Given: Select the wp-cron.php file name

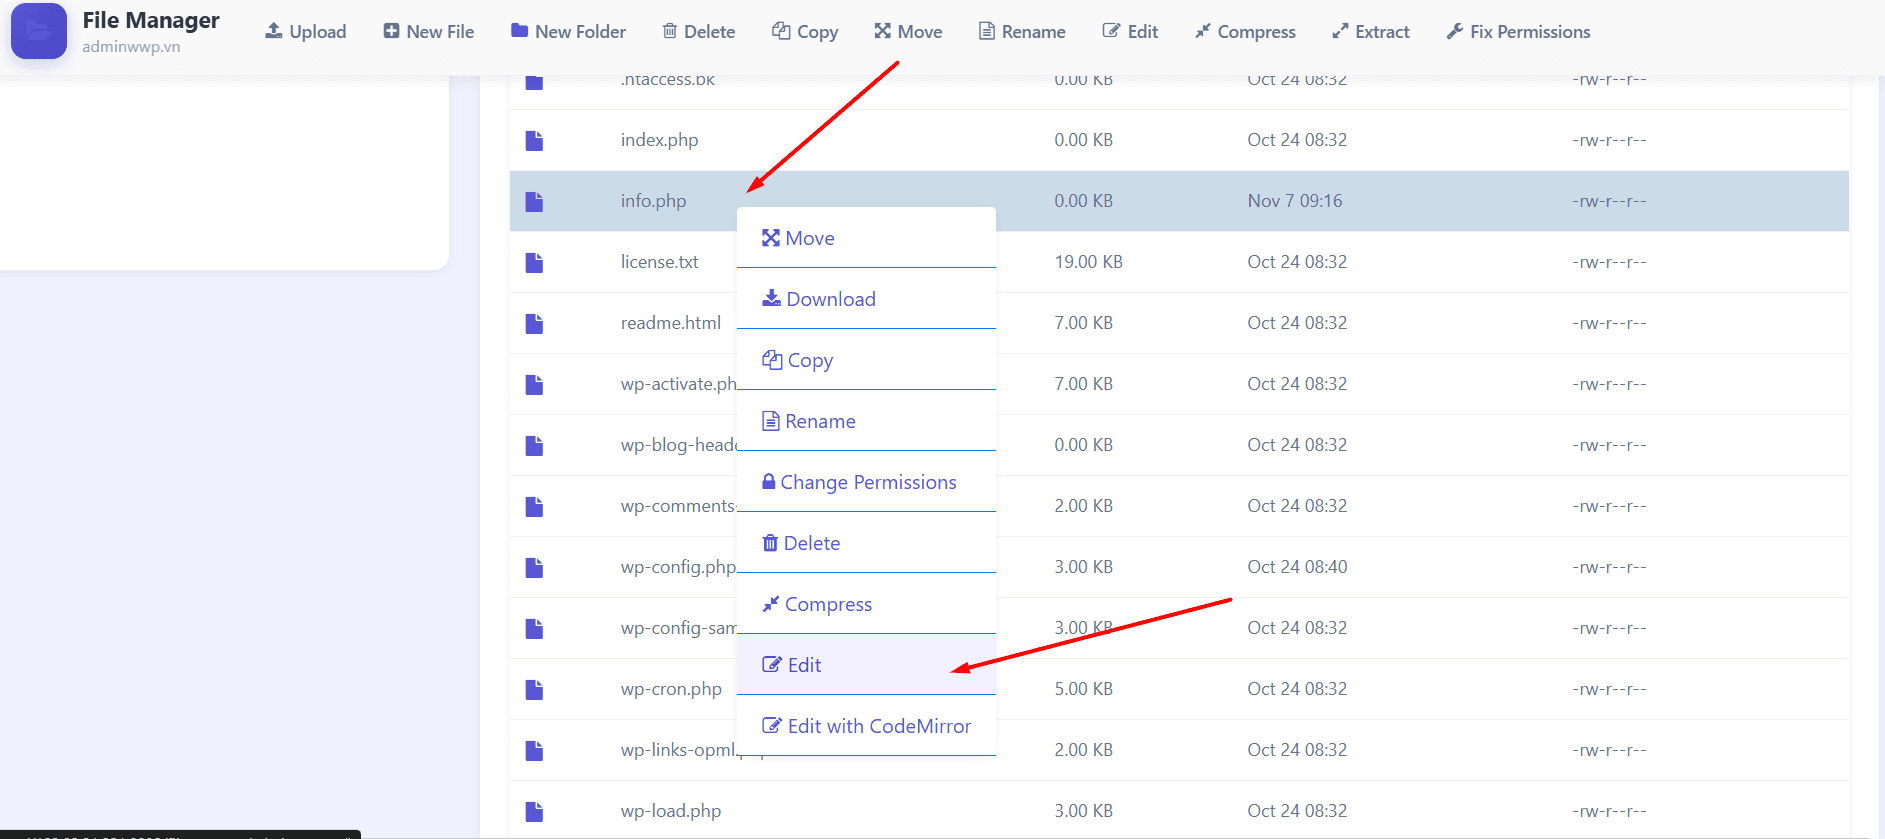Looking at the screenshot, I should tap(671, 689).
